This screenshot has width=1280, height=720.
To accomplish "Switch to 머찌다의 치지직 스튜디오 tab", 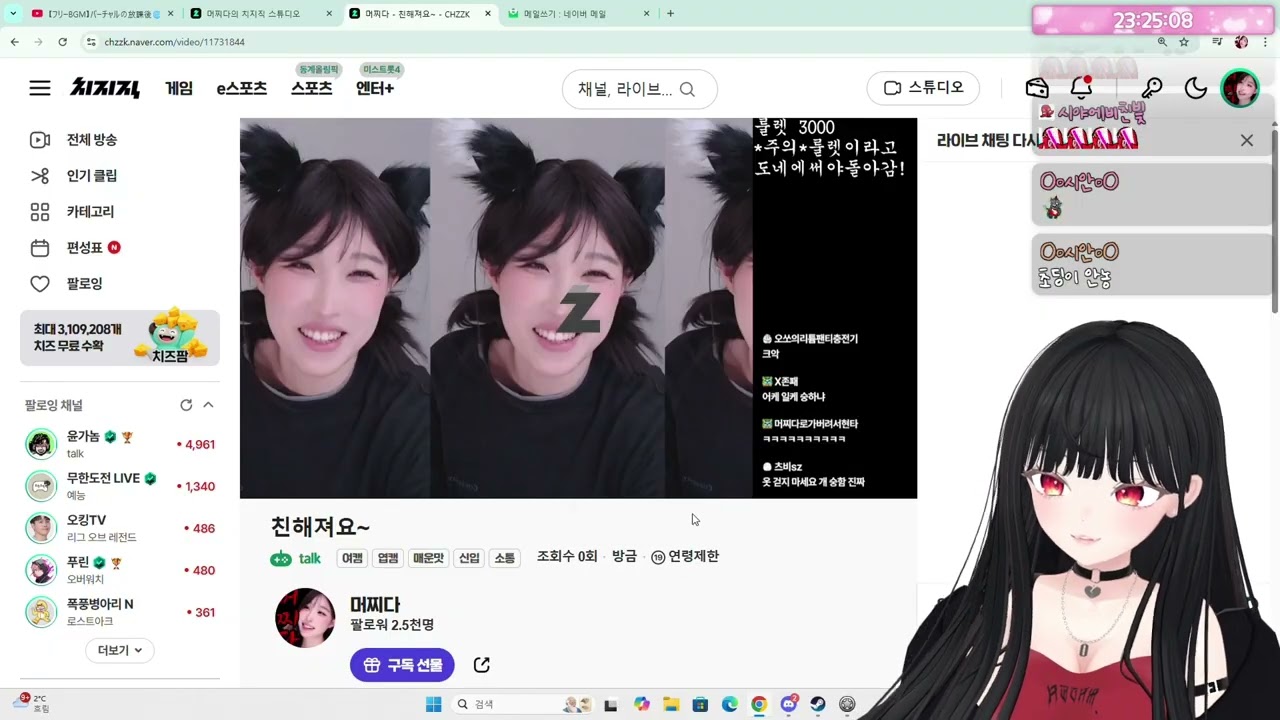I will (x=260, y=14).
